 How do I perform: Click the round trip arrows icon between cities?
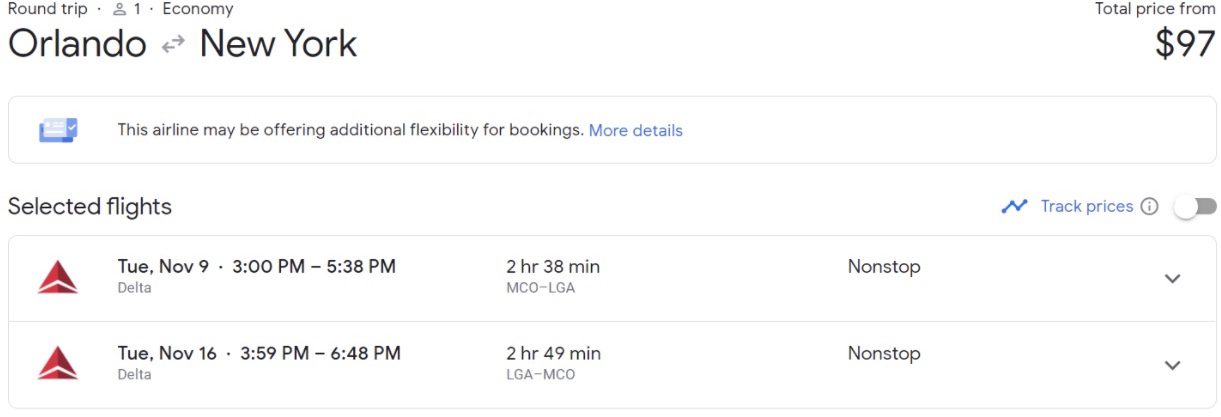[x=173, y=44]
